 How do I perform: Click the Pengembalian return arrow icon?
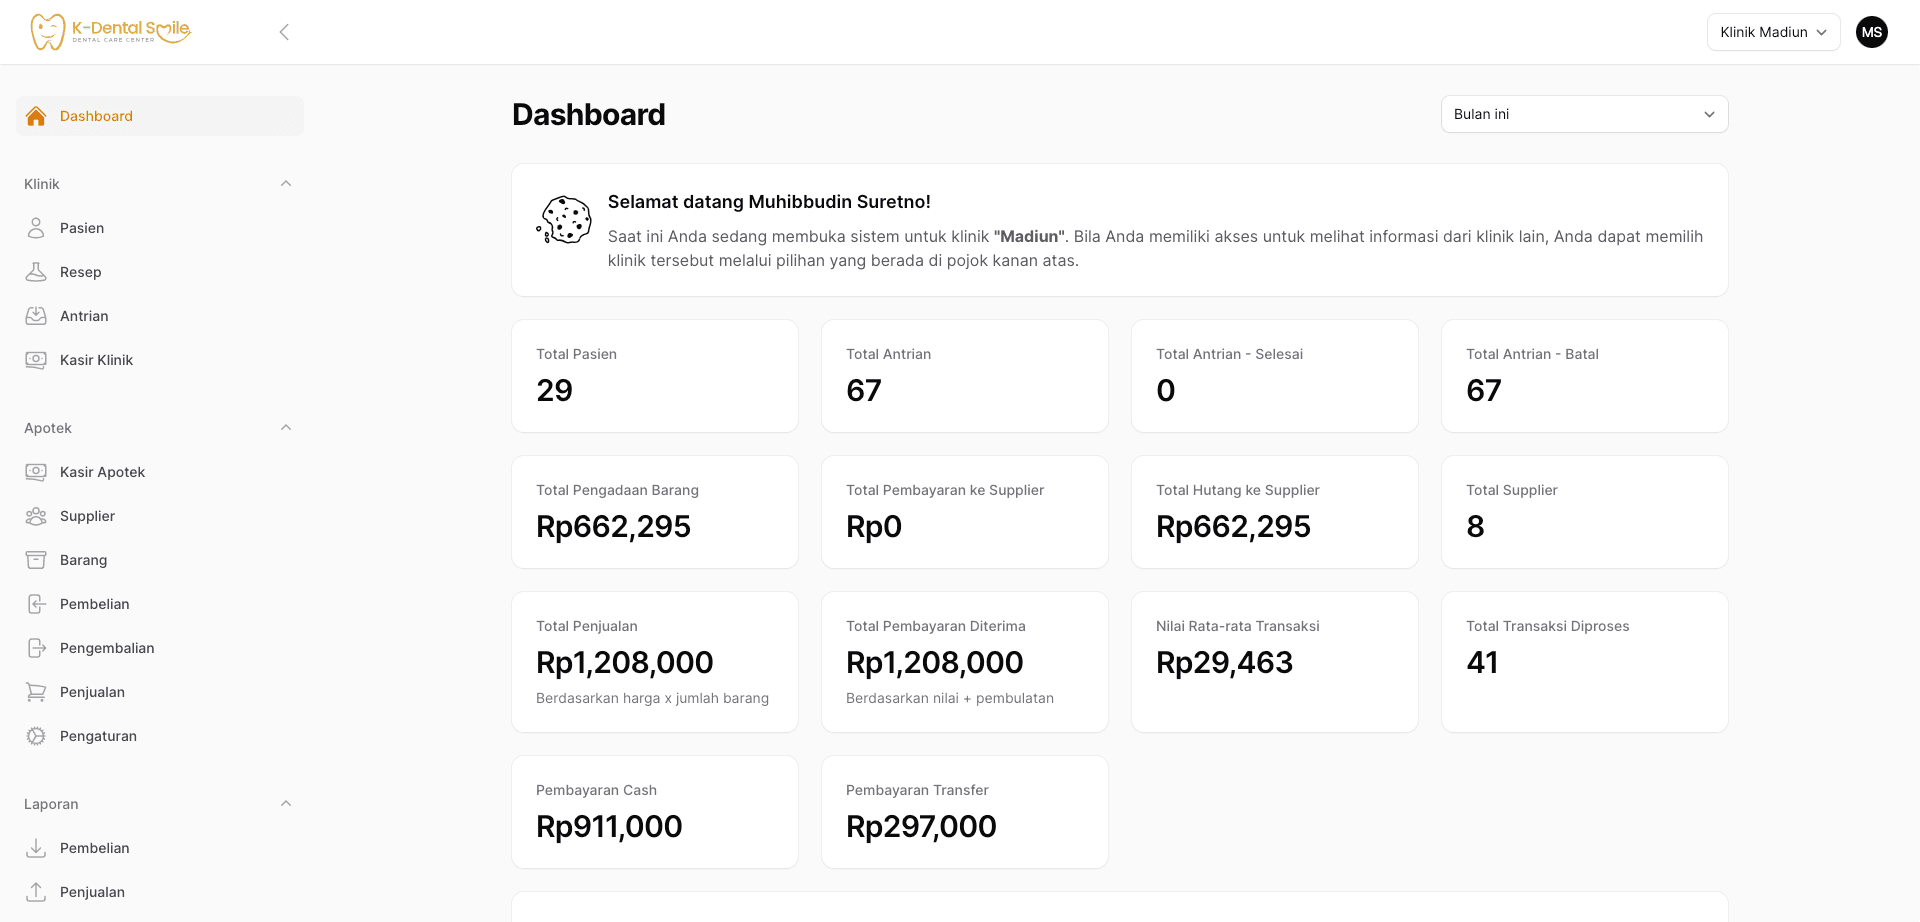click(36, 648)
